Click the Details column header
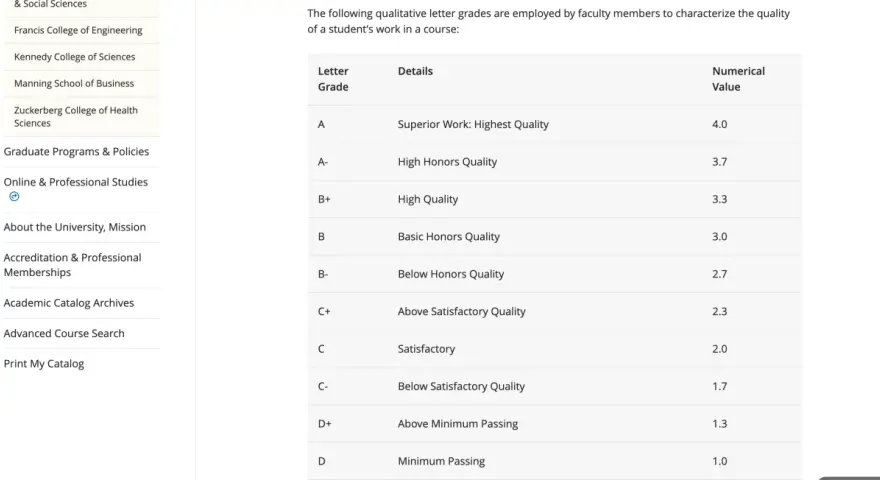This screenshot has height=480, width=880. [x=415, y=71]
